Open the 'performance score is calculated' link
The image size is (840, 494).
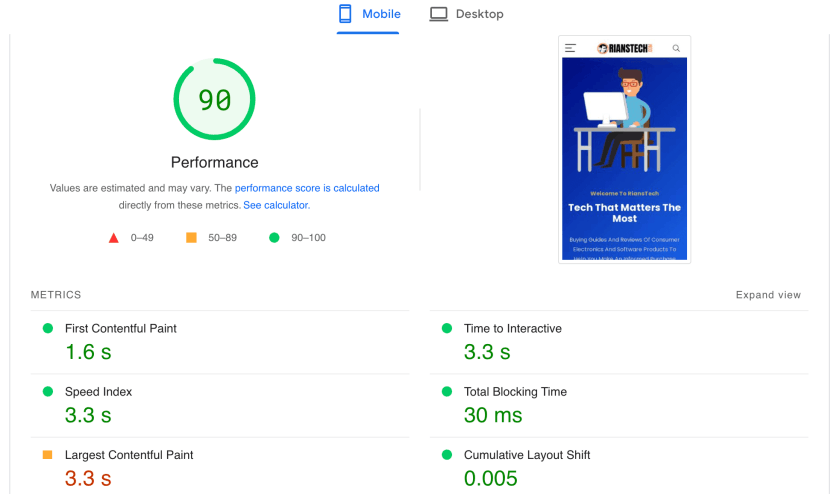(x=307, y=188)
